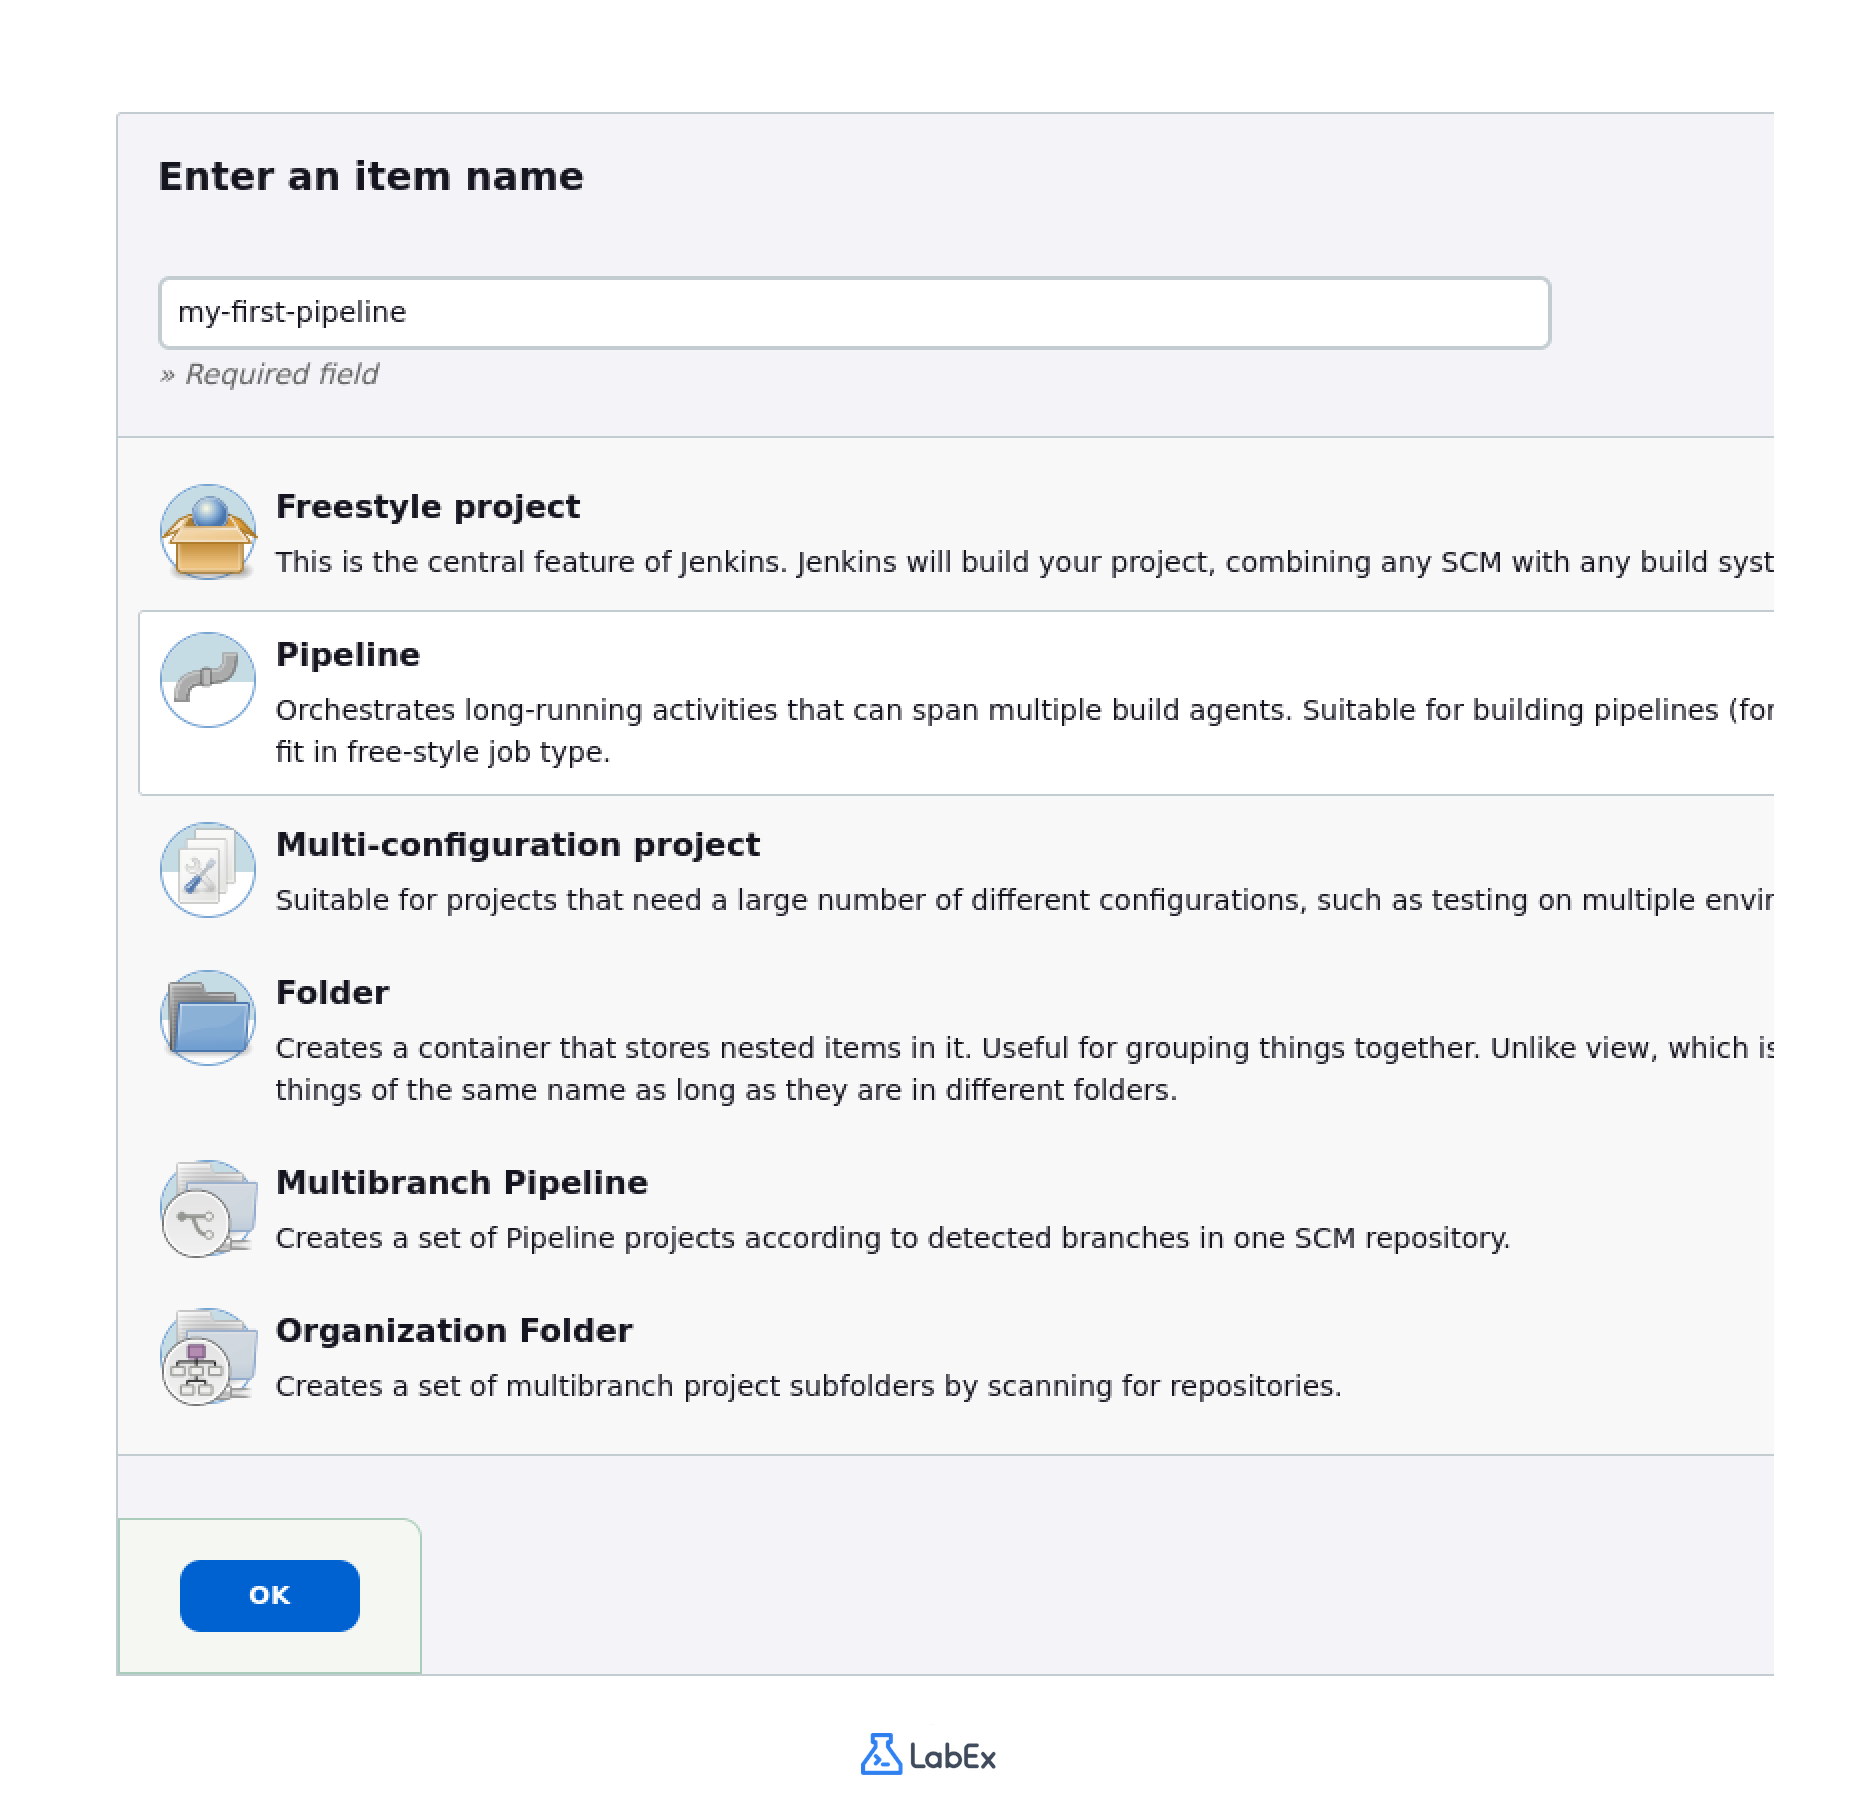Click the Organization Folder icon
Viewport: 1858px width, 1796px height.
point(208,1357)
